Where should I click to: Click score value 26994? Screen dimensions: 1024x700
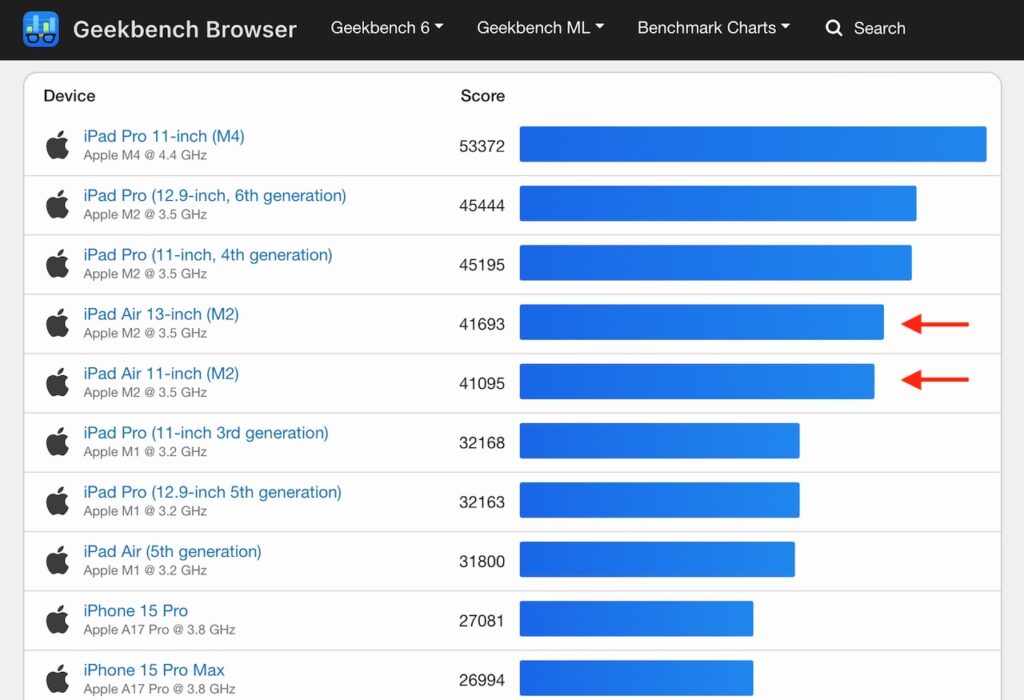click(482, 680)
